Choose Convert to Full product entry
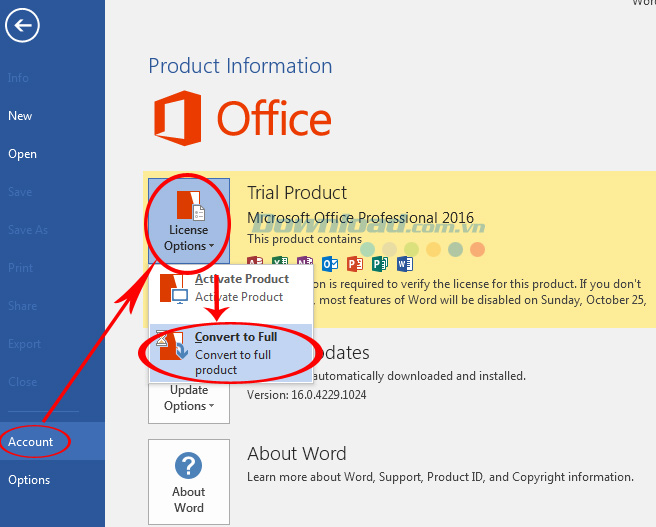The image size is (656, 527). pos(231,353)
